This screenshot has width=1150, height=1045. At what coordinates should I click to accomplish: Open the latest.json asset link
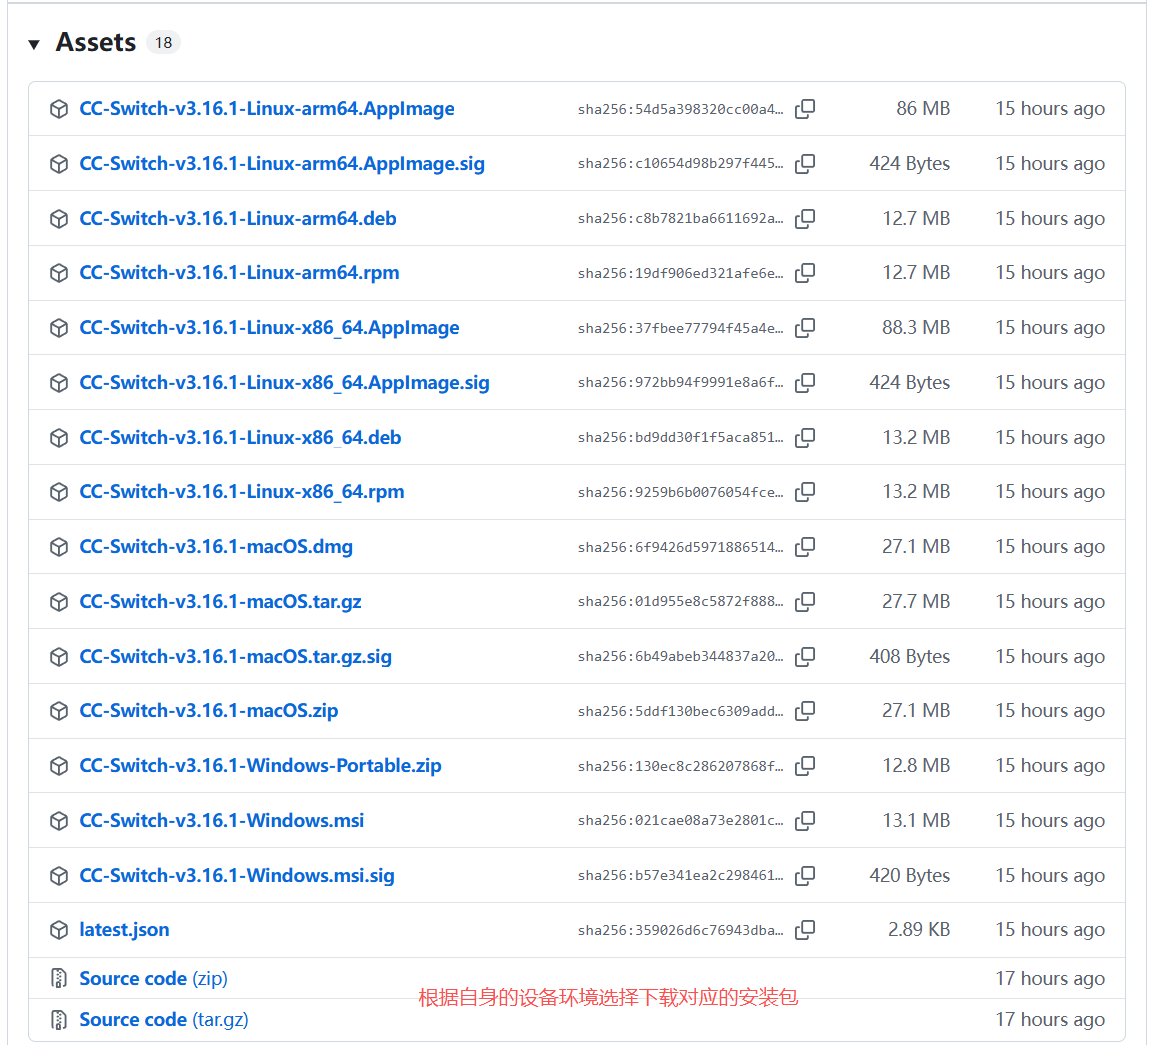pos(124,931)
